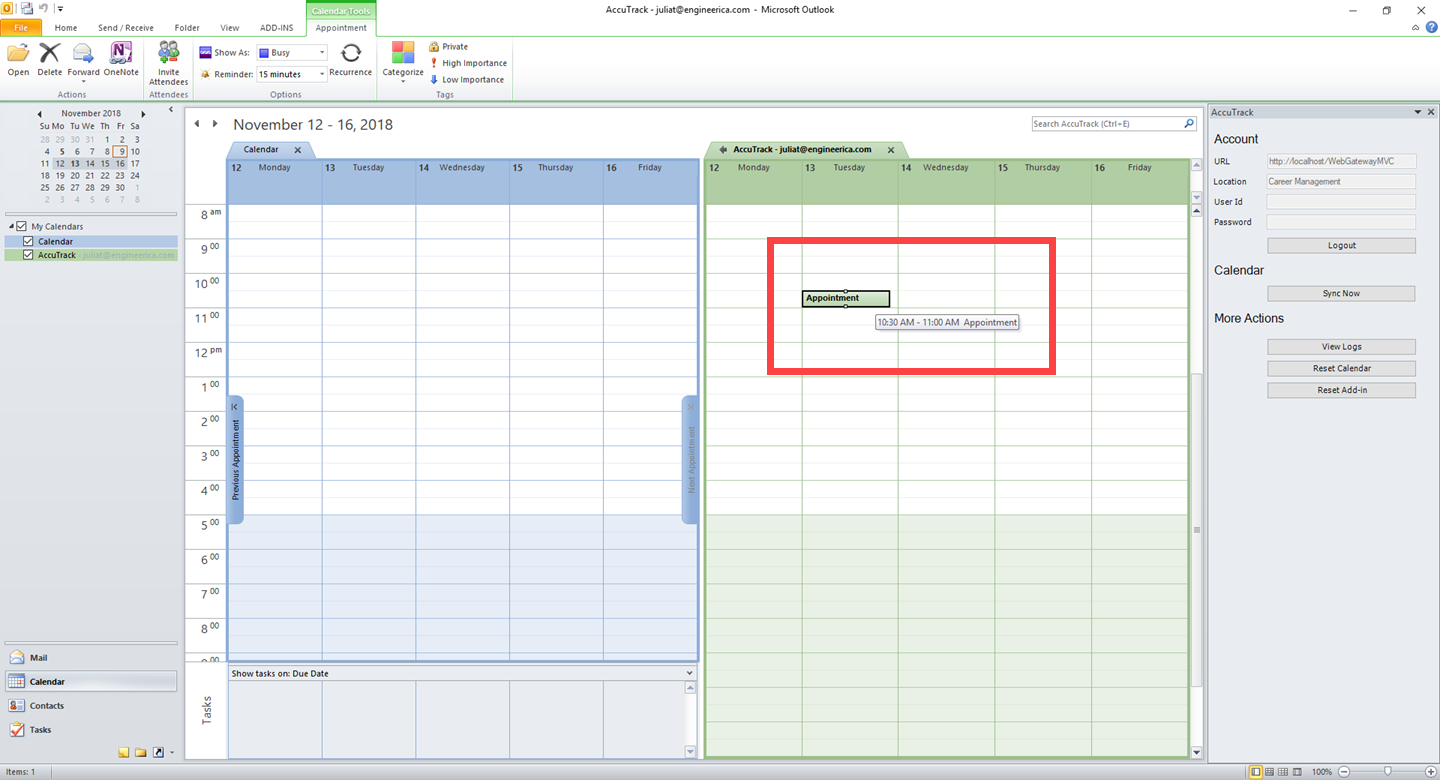This screenshot has width=1440, height=780.
Task: Select the Appointment block at 10:30 AM
Action: click(x=846, y=298)
